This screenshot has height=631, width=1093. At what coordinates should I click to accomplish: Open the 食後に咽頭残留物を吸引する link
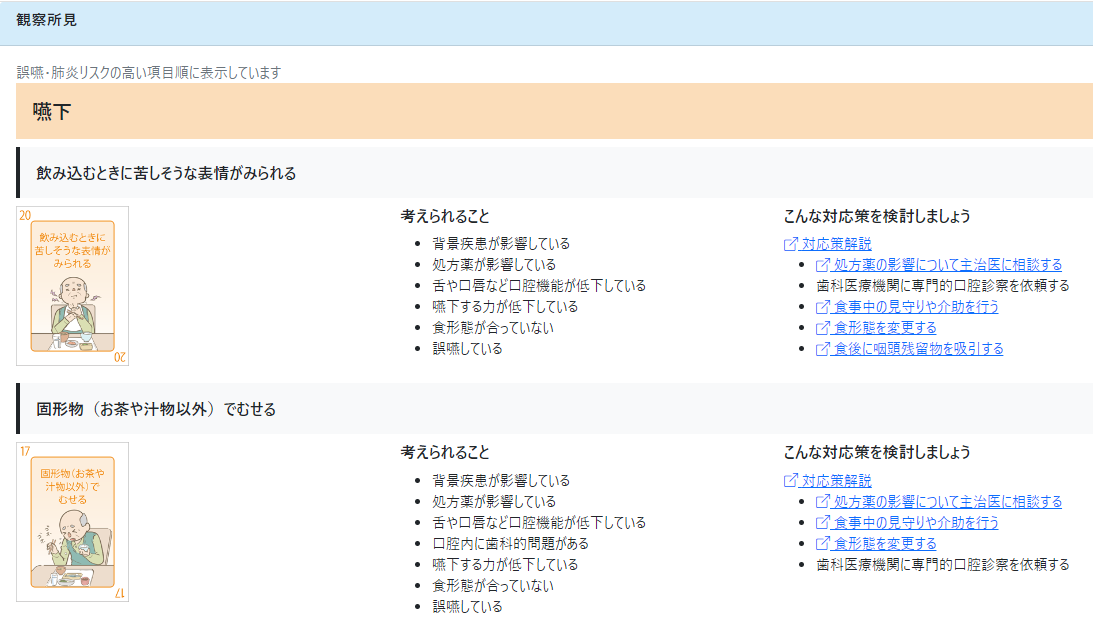click(918, 349)
